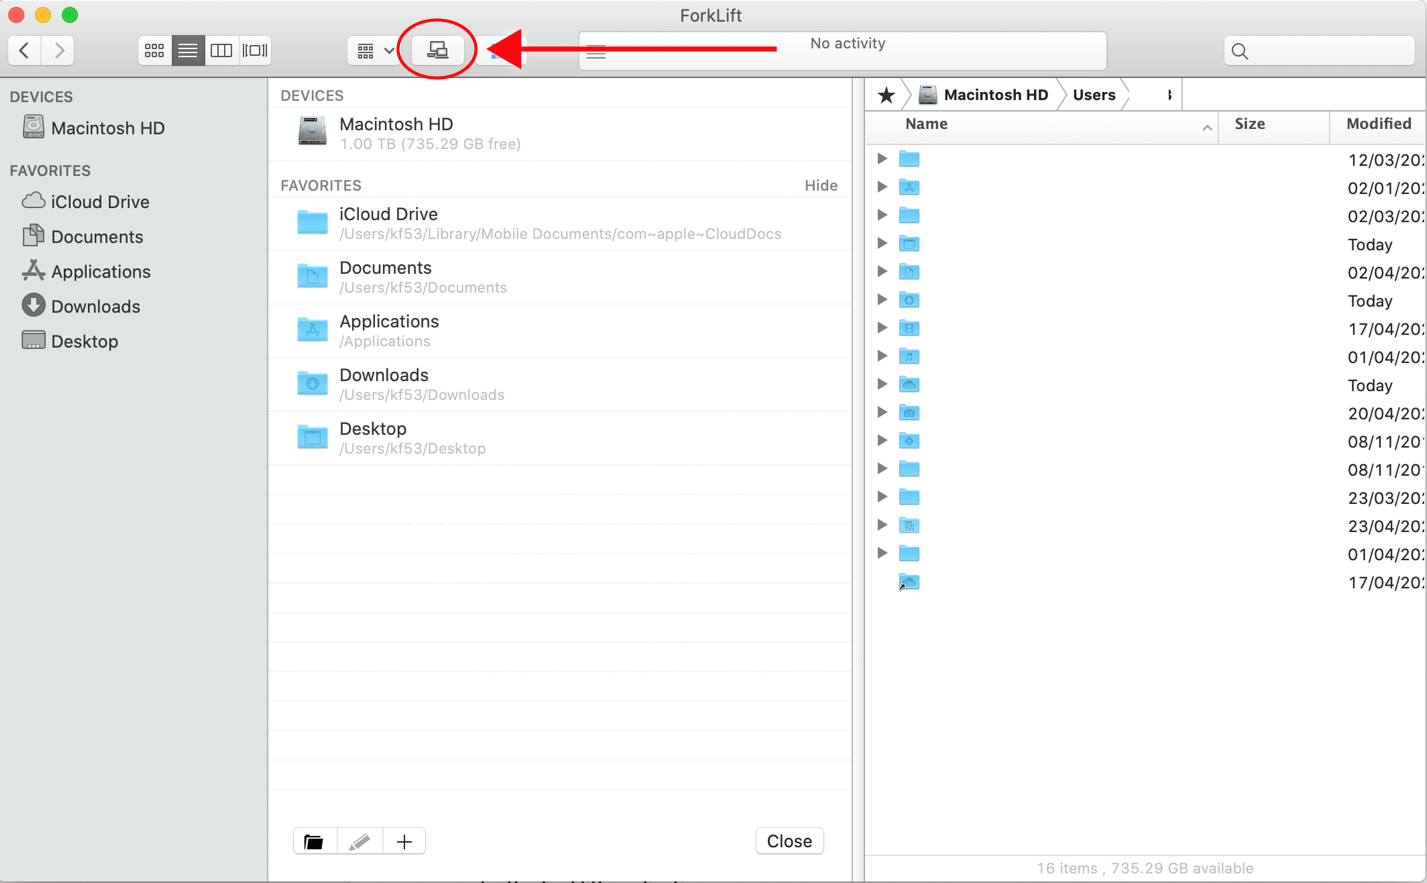Select the diamond-icon folder dated 08/11
The width and height of the screenshot is (1427, 883).
pos(909,440)
